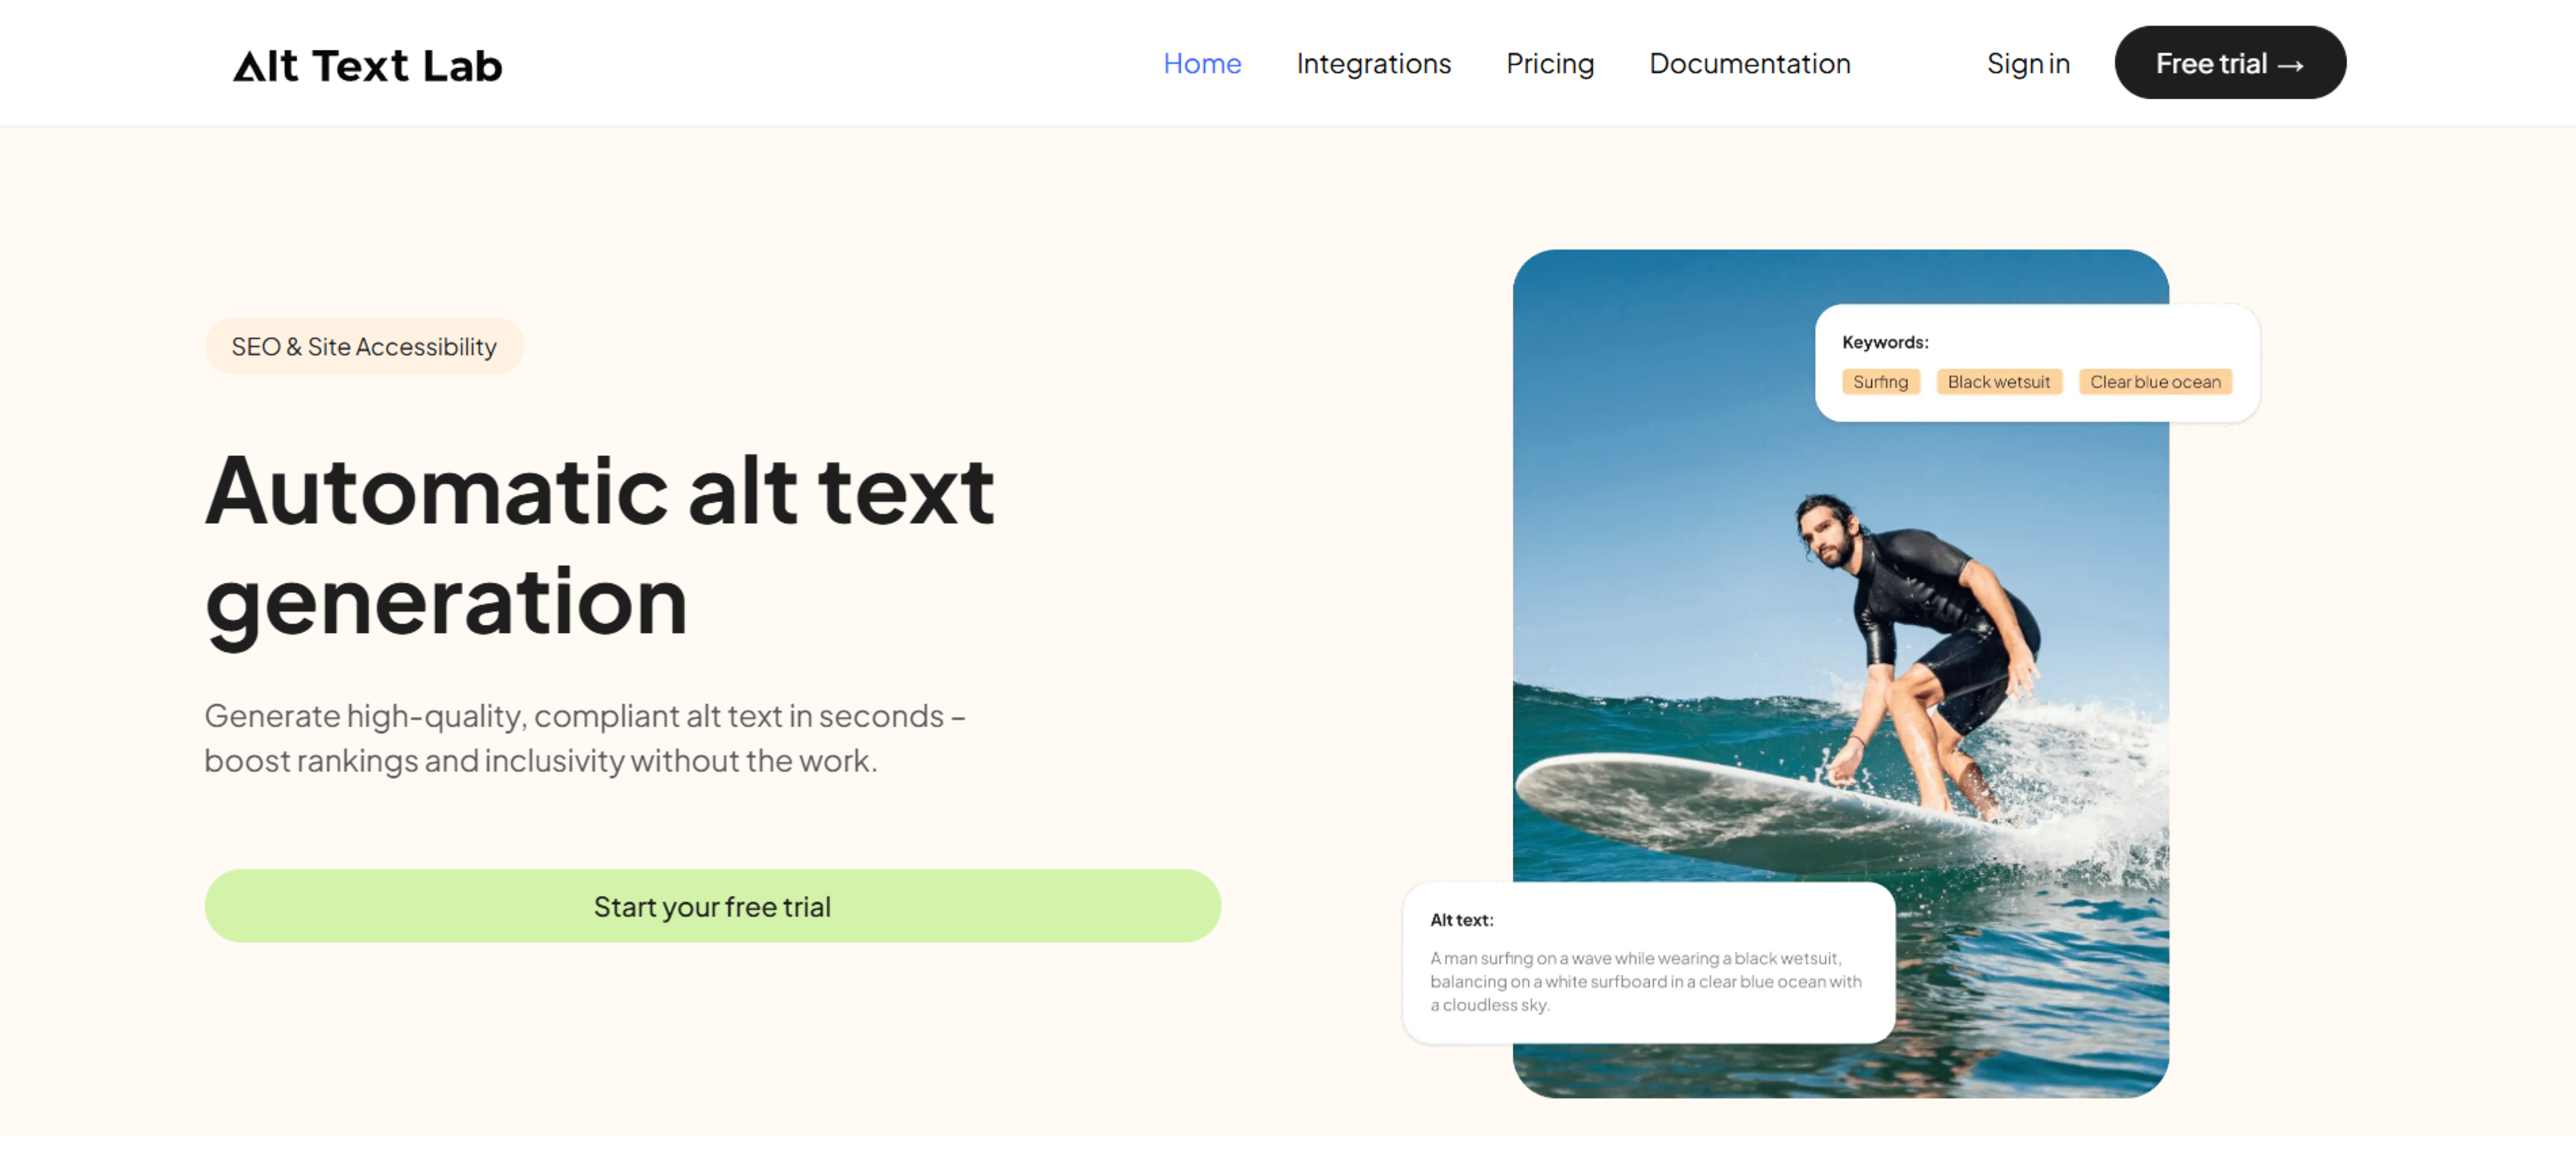The height and width of the screenshot is (1173, 2576).
Task: Select the Black wetsuit keyword tag
Action: point(1998,382)
